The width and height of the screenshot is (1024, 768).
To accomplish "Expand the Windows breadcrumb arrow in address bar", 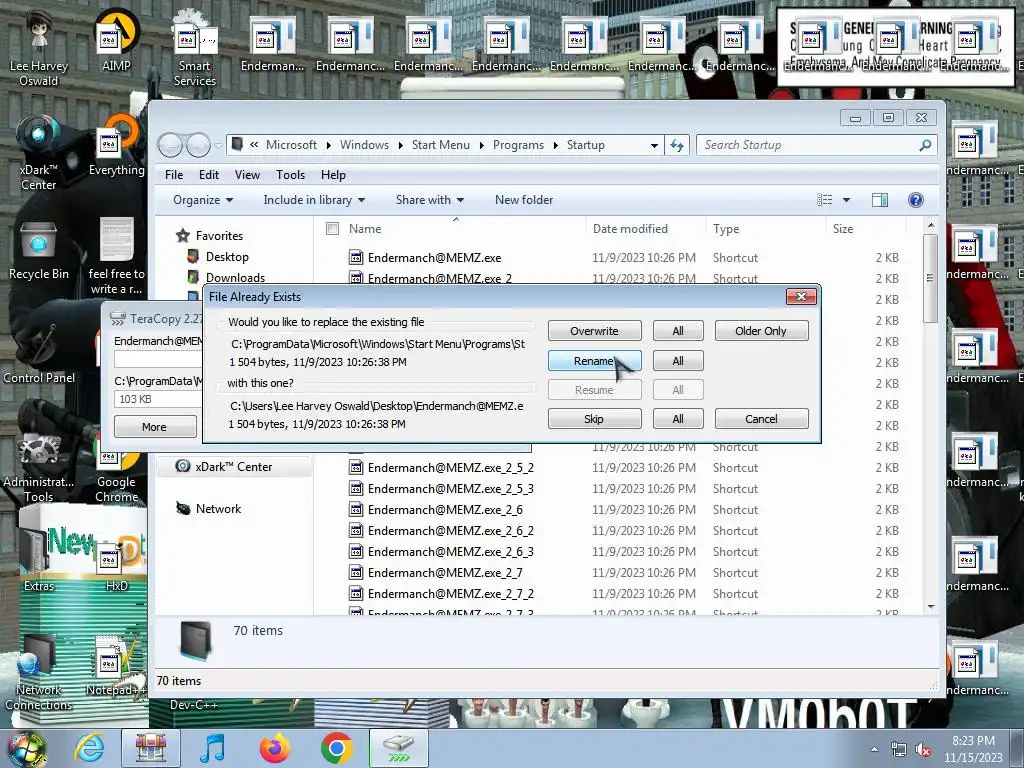I will (400, 145).
